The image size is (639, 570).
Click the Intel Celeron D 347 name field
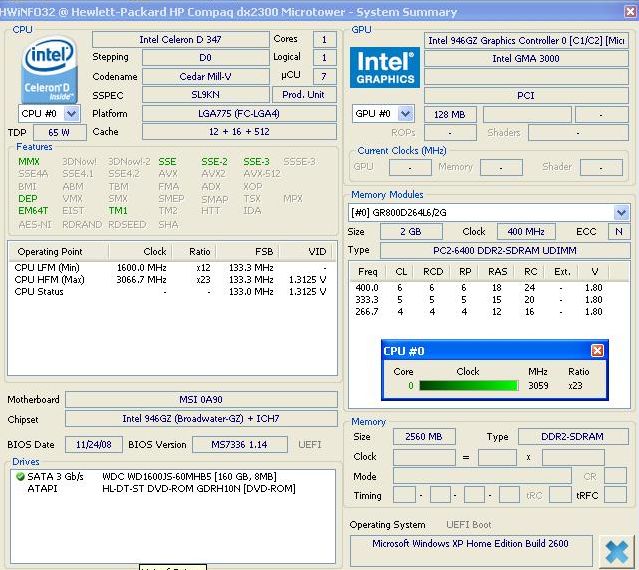181,40
